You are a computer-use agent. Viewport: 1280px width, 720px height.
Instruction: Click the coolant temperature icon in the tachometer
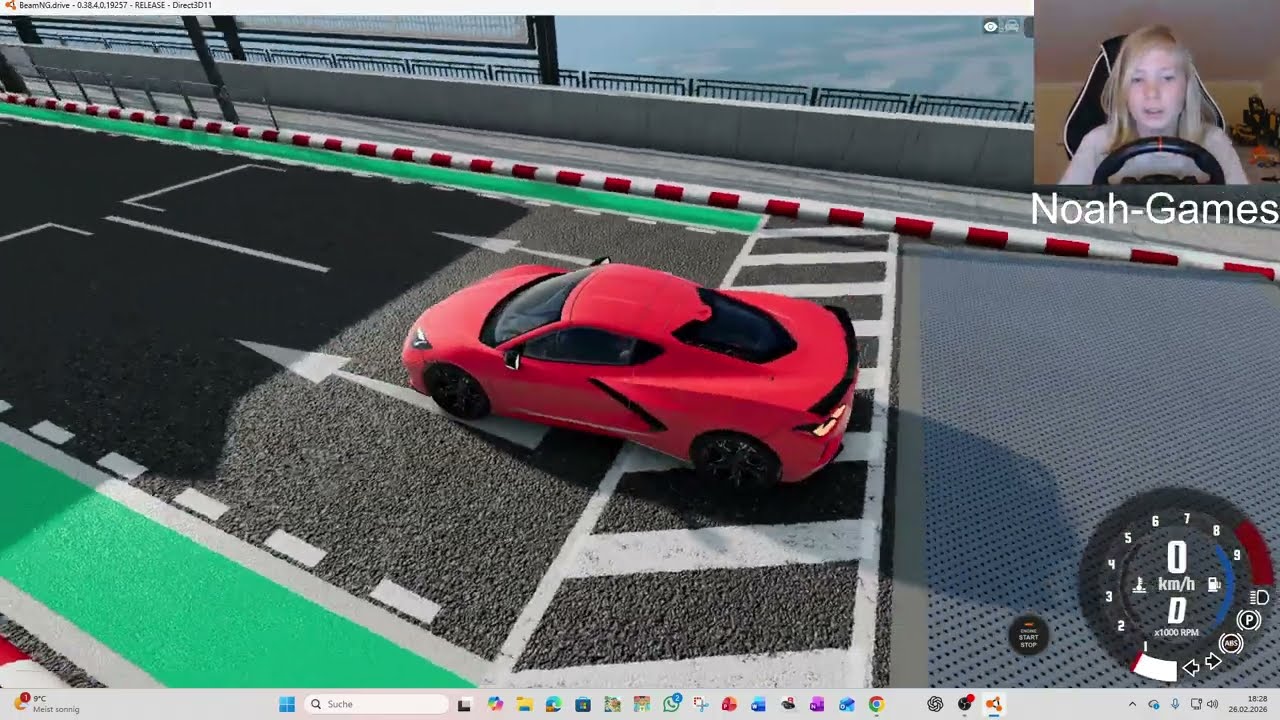click(1139, 586)
